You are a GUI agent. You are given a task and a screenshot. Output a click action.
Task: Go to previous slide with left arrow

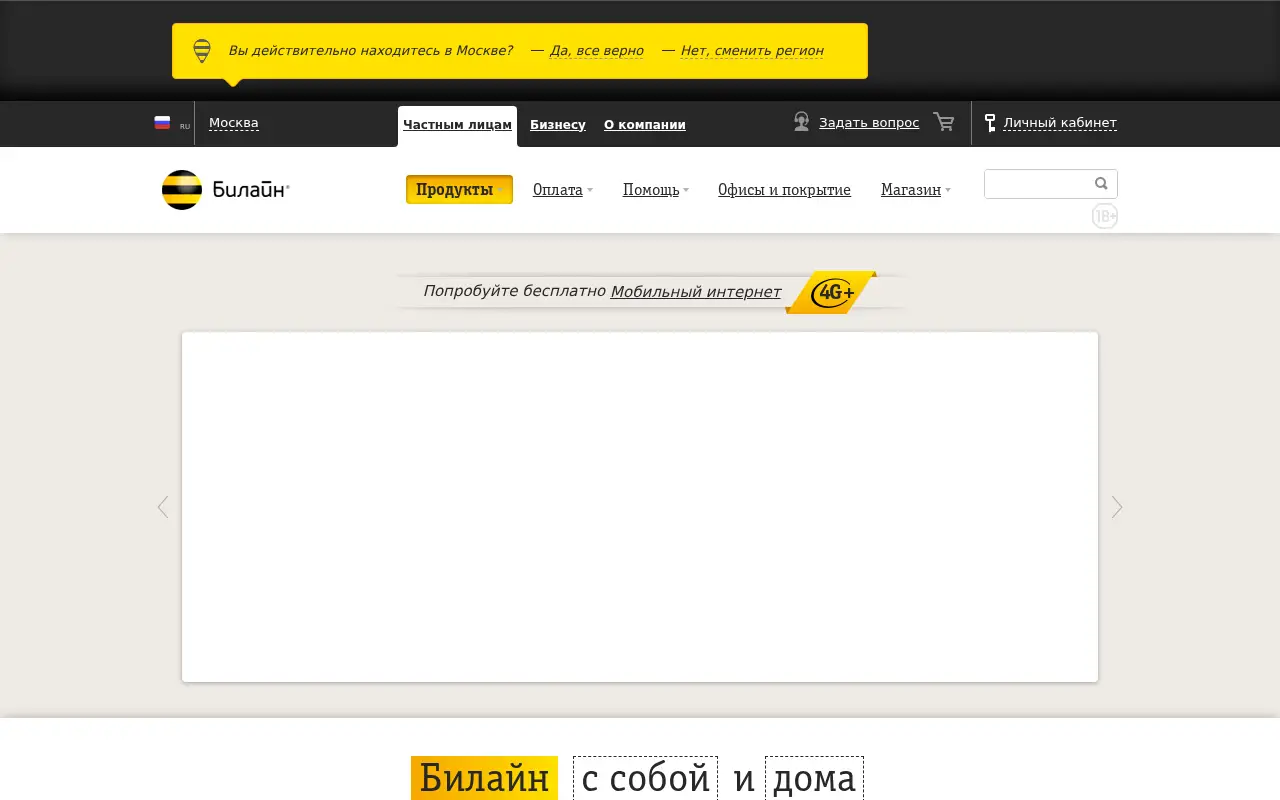pos(163,507)
